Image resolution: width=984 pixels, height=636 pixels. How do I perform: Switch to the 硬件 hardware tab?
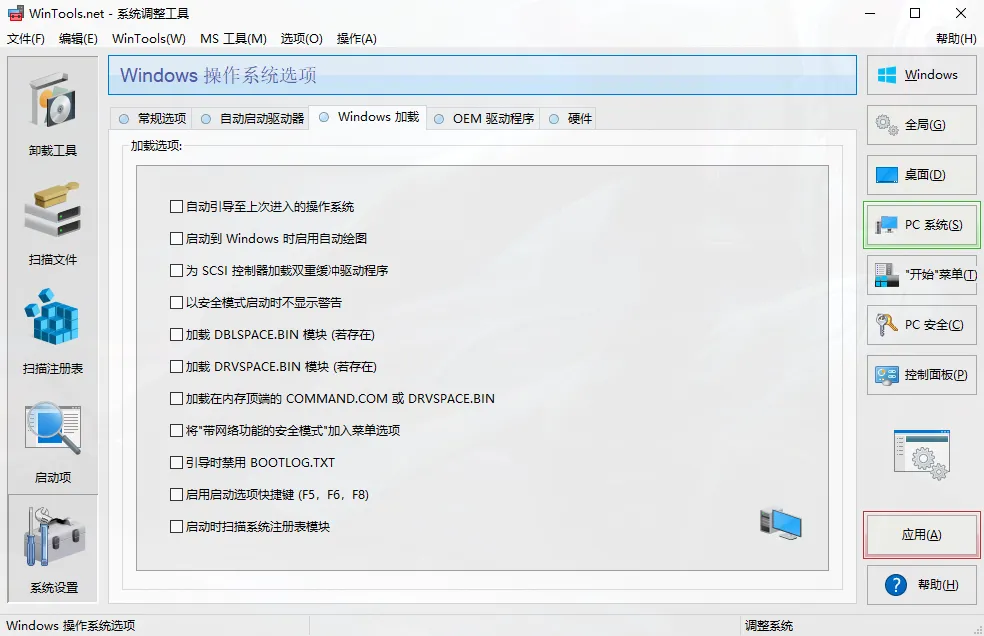(x=570, y=119)
